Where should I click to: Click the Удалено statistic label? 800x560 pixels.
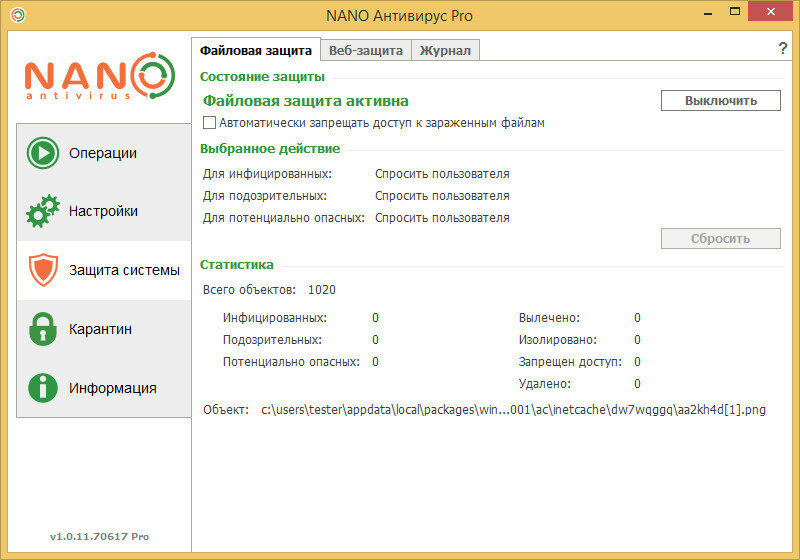(x=544, y=384)
